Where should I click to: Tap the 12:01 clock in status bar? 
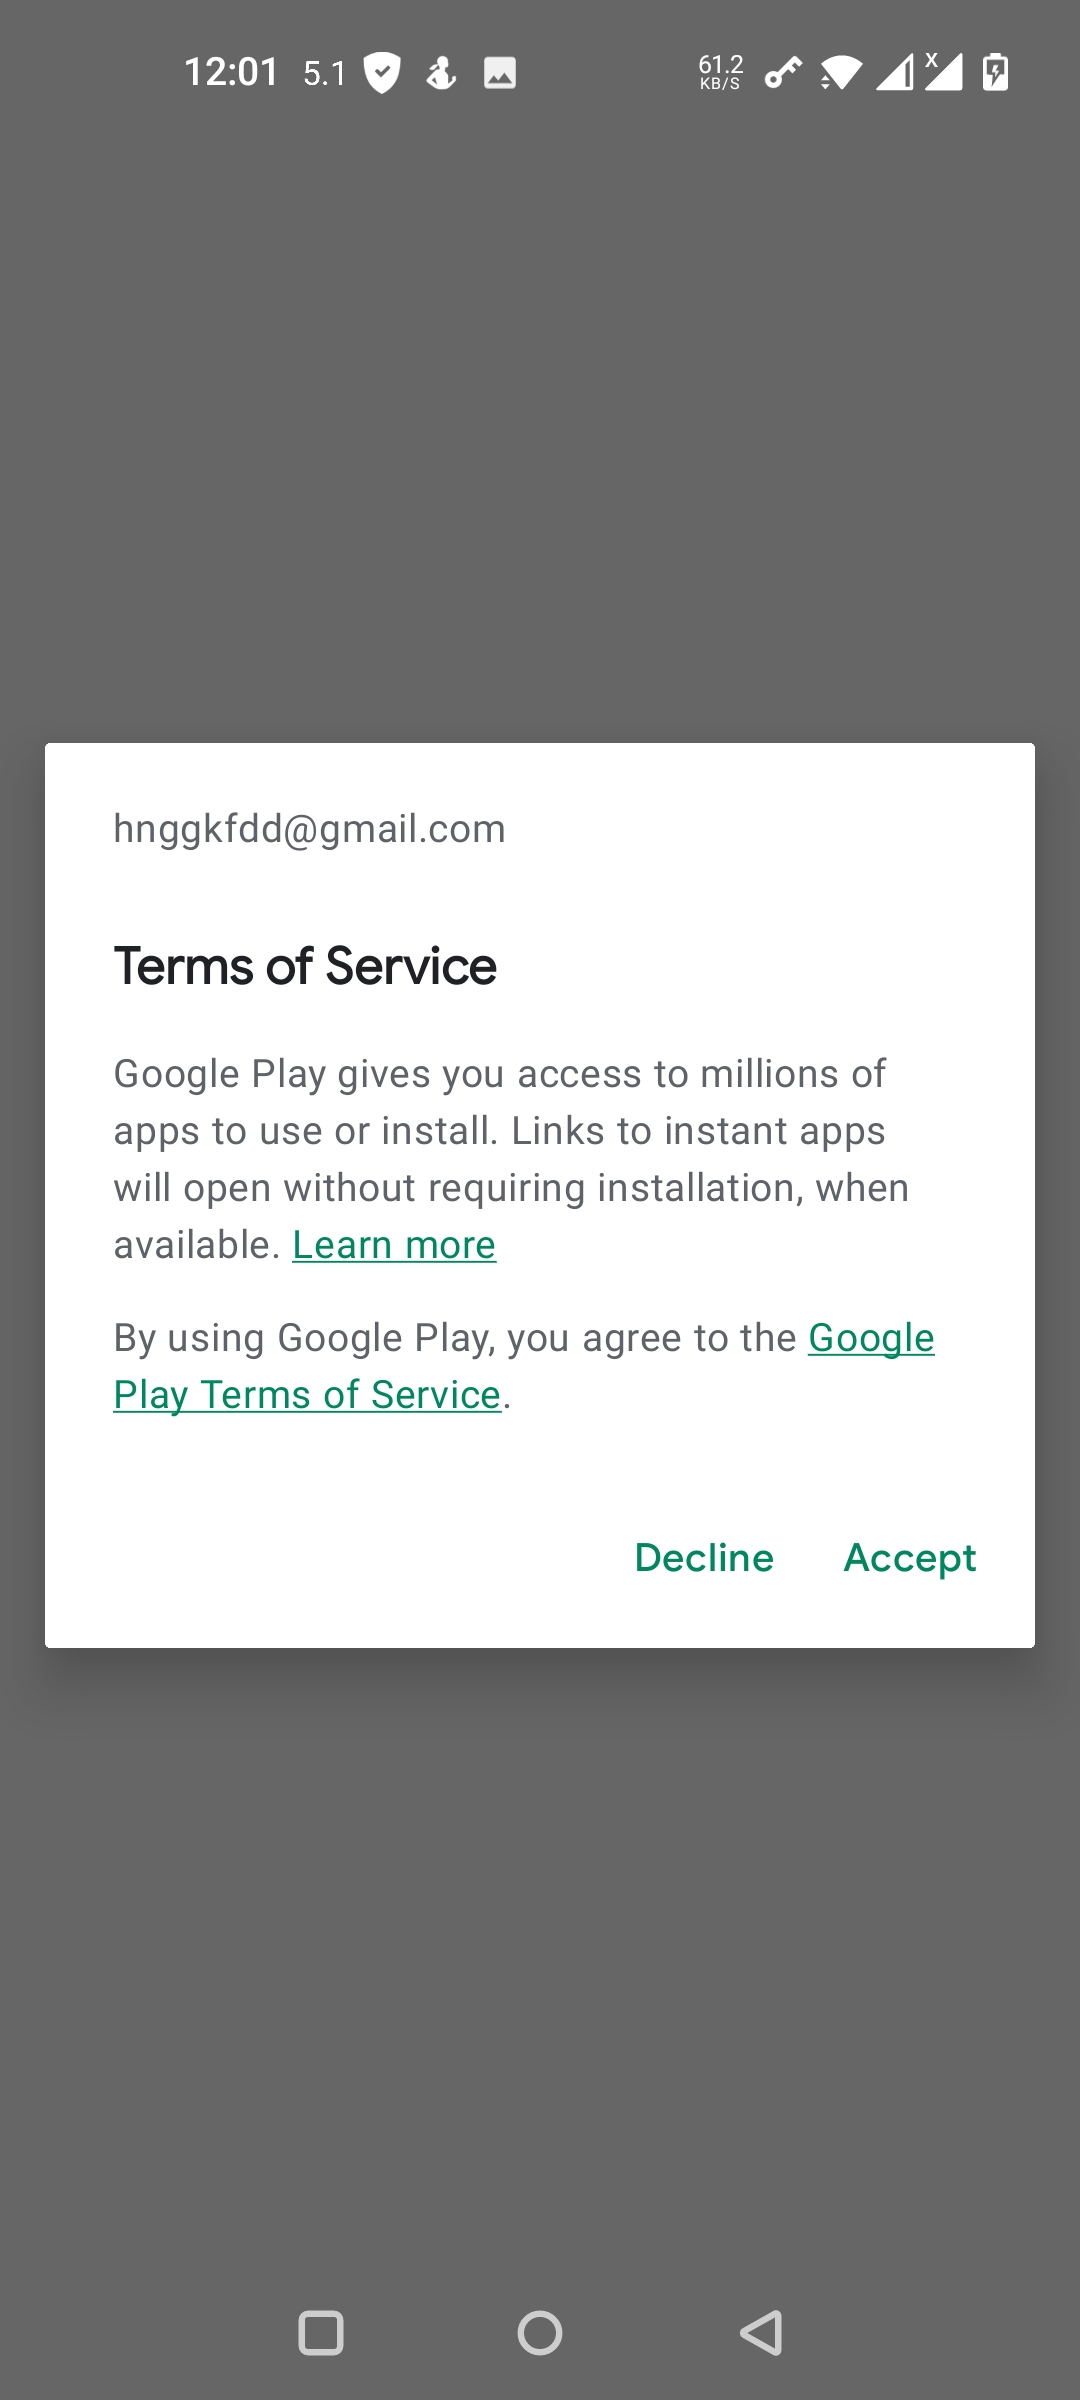pyautogui.click(x=231, y=72)
